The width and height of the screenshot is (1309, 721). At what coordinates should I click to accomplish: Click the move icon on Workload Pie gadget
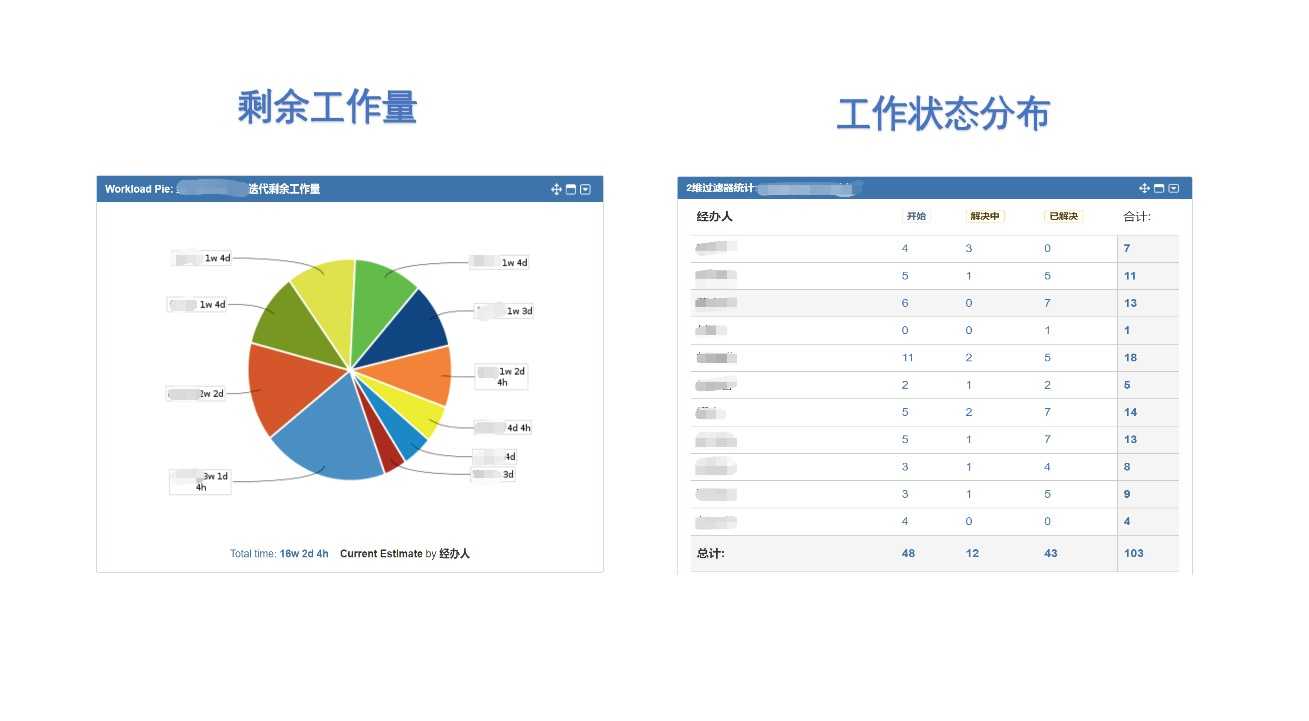click(556, 189)
